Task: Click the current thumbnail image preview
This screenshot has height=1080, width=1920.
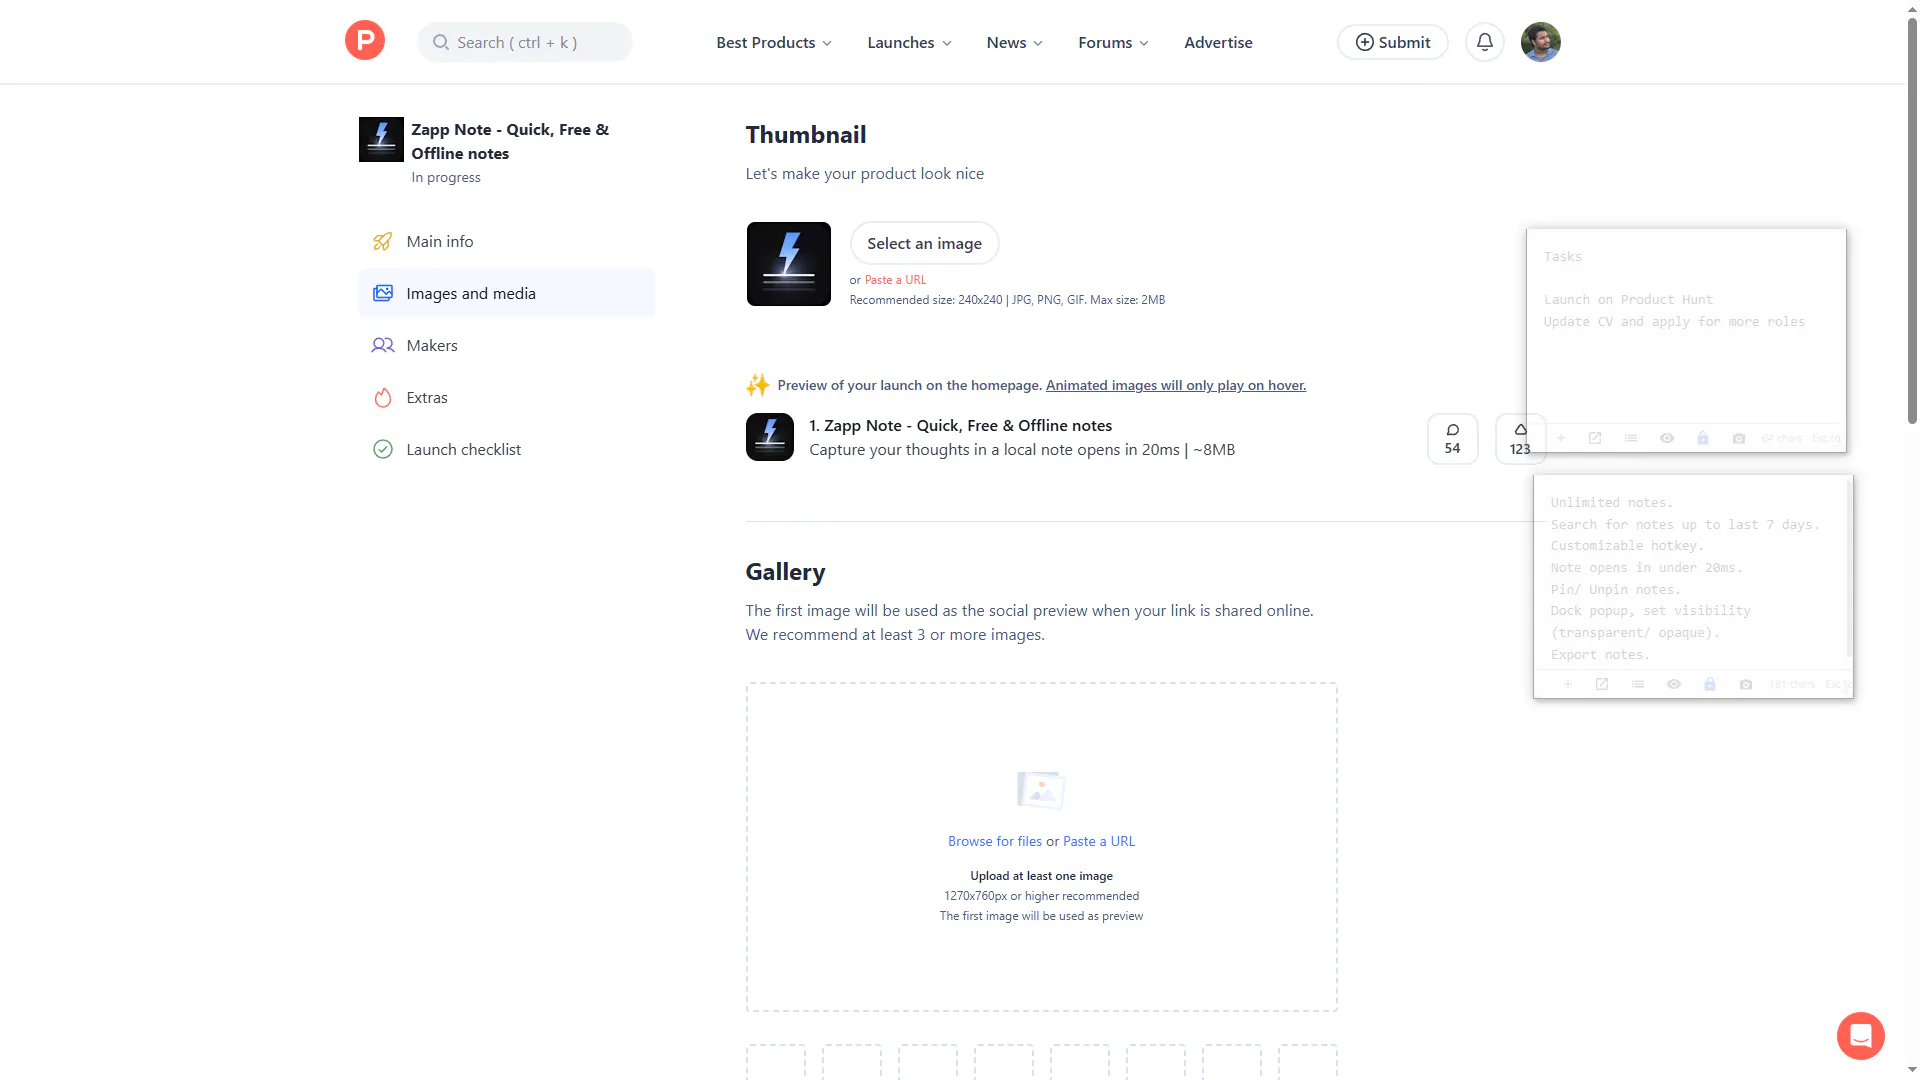Action: (789, 264)
